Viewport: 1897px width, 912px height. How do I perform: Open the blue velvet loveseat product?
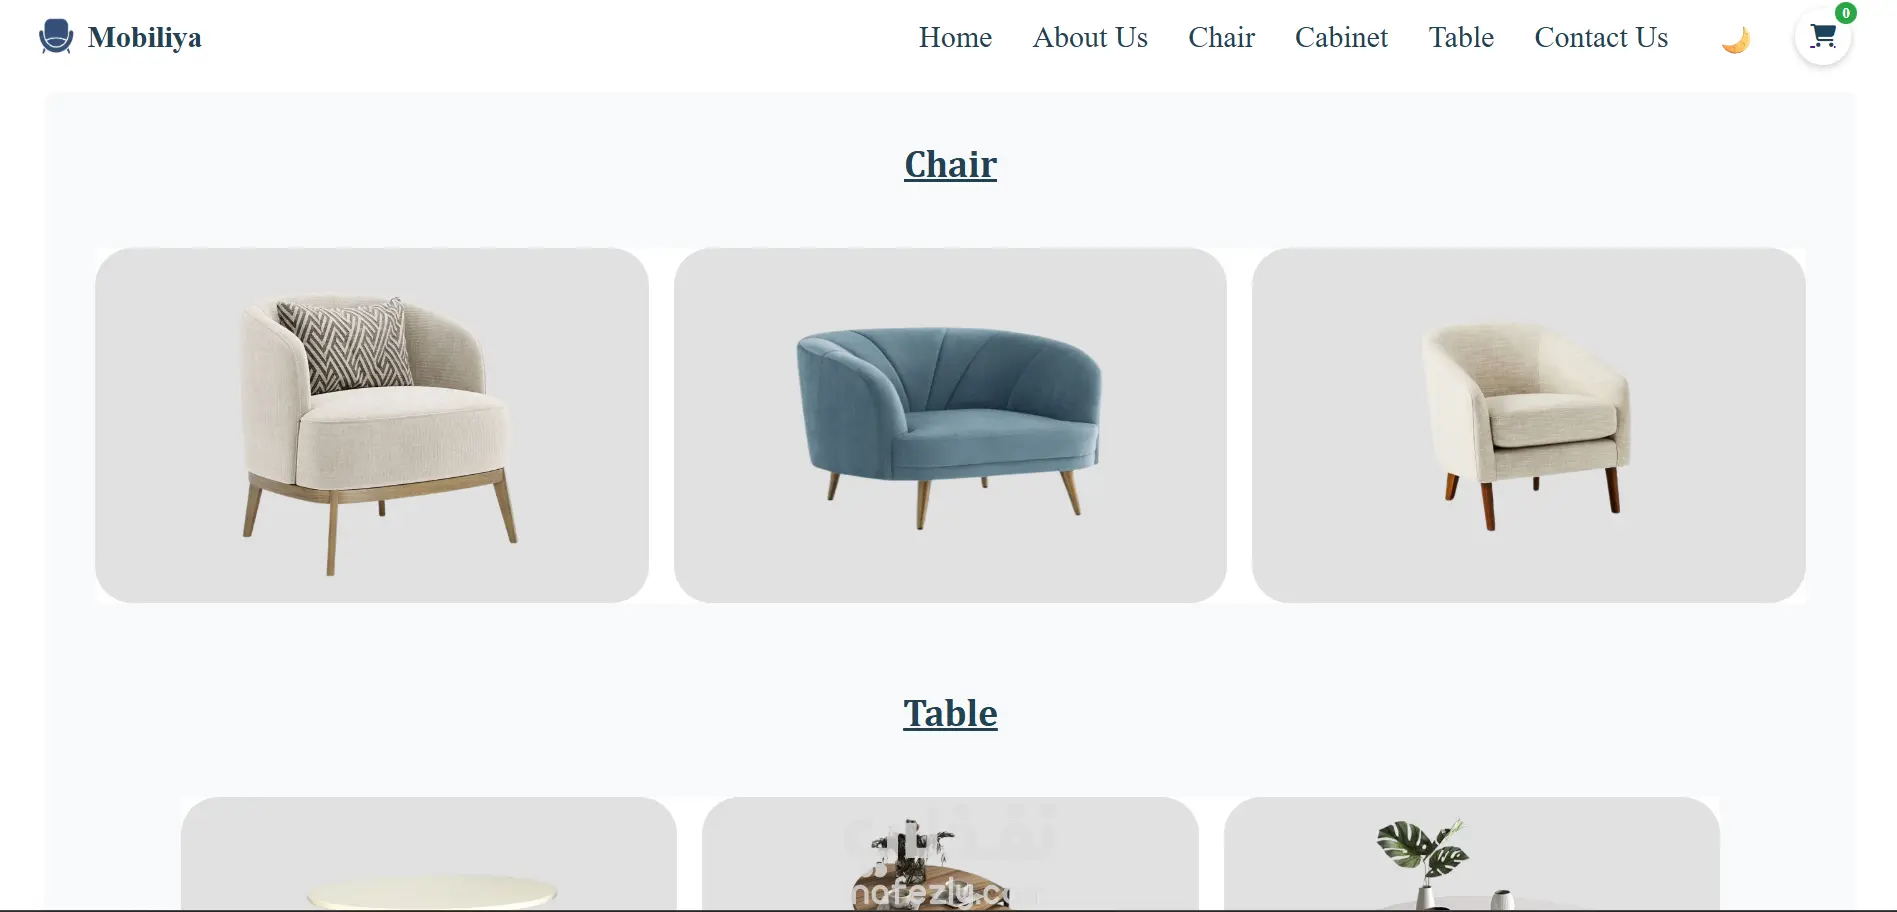[950, 425]
